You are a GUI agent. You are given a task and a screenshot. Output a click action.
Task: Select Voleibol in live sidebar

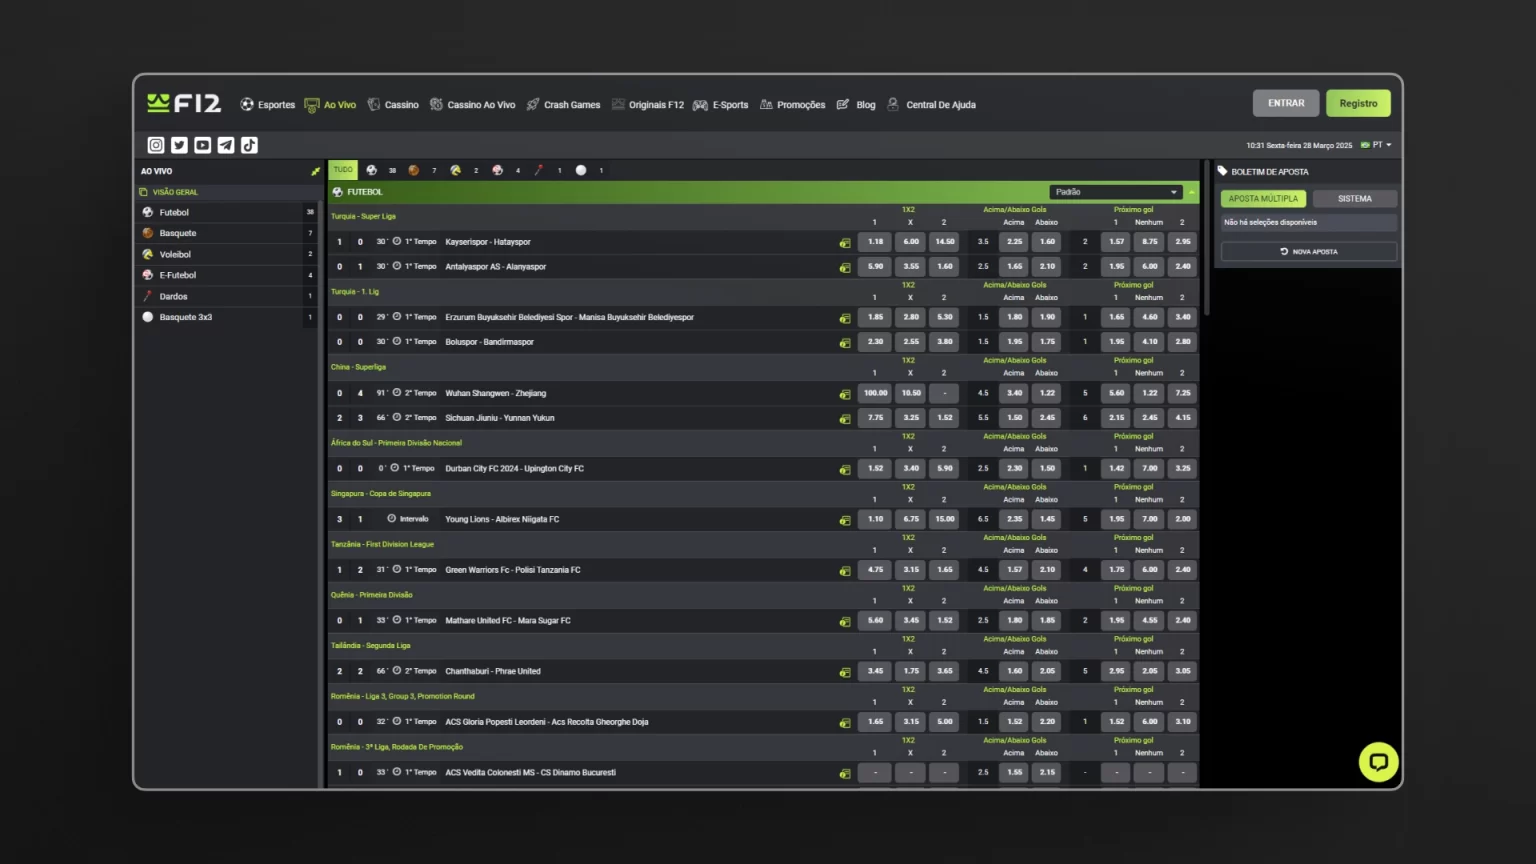pos(228,254)
